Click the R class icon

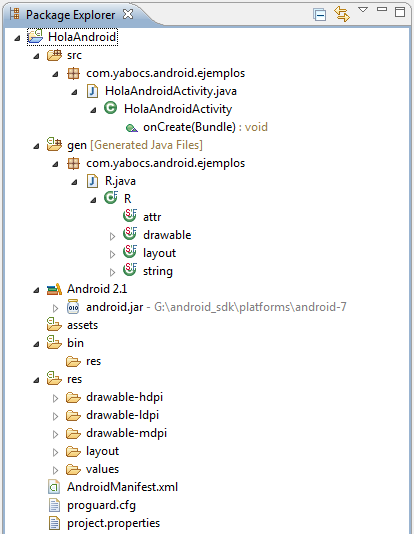tap(111, 198)
